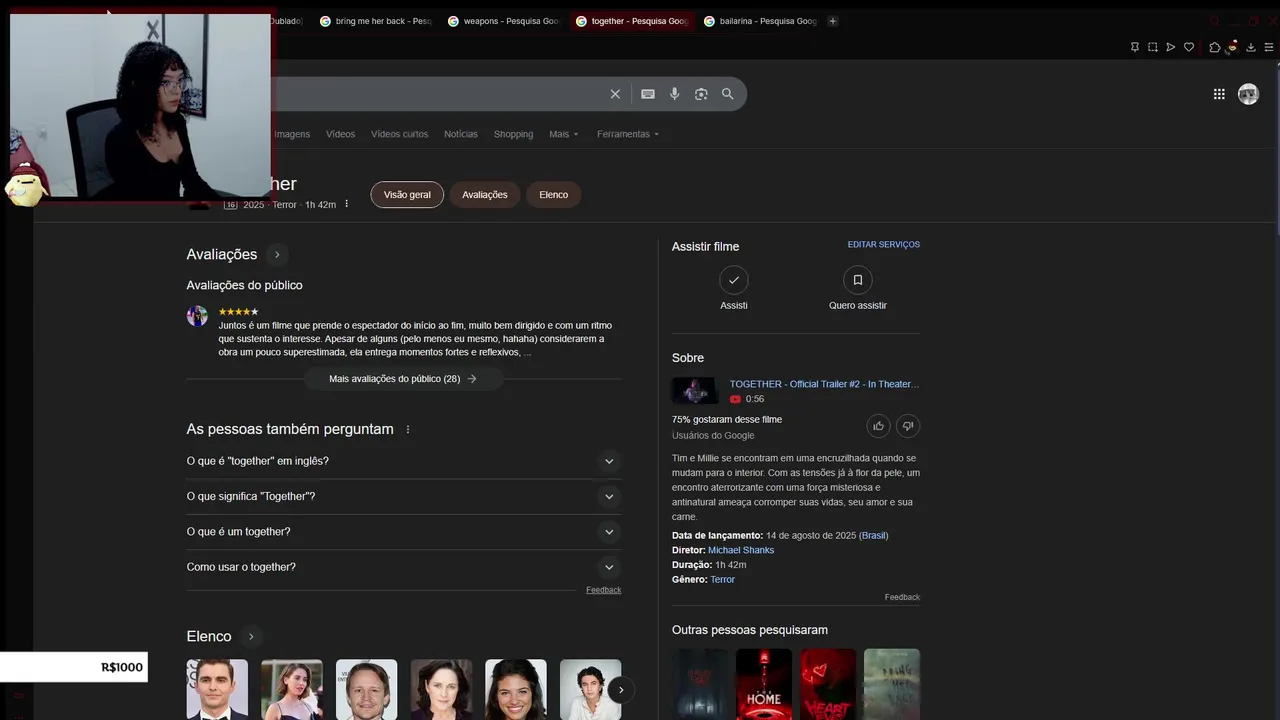Open three-dot menu beside As pessoas também perguntam
Viewport: 1280px width, 720px height.
pos(408,429)
